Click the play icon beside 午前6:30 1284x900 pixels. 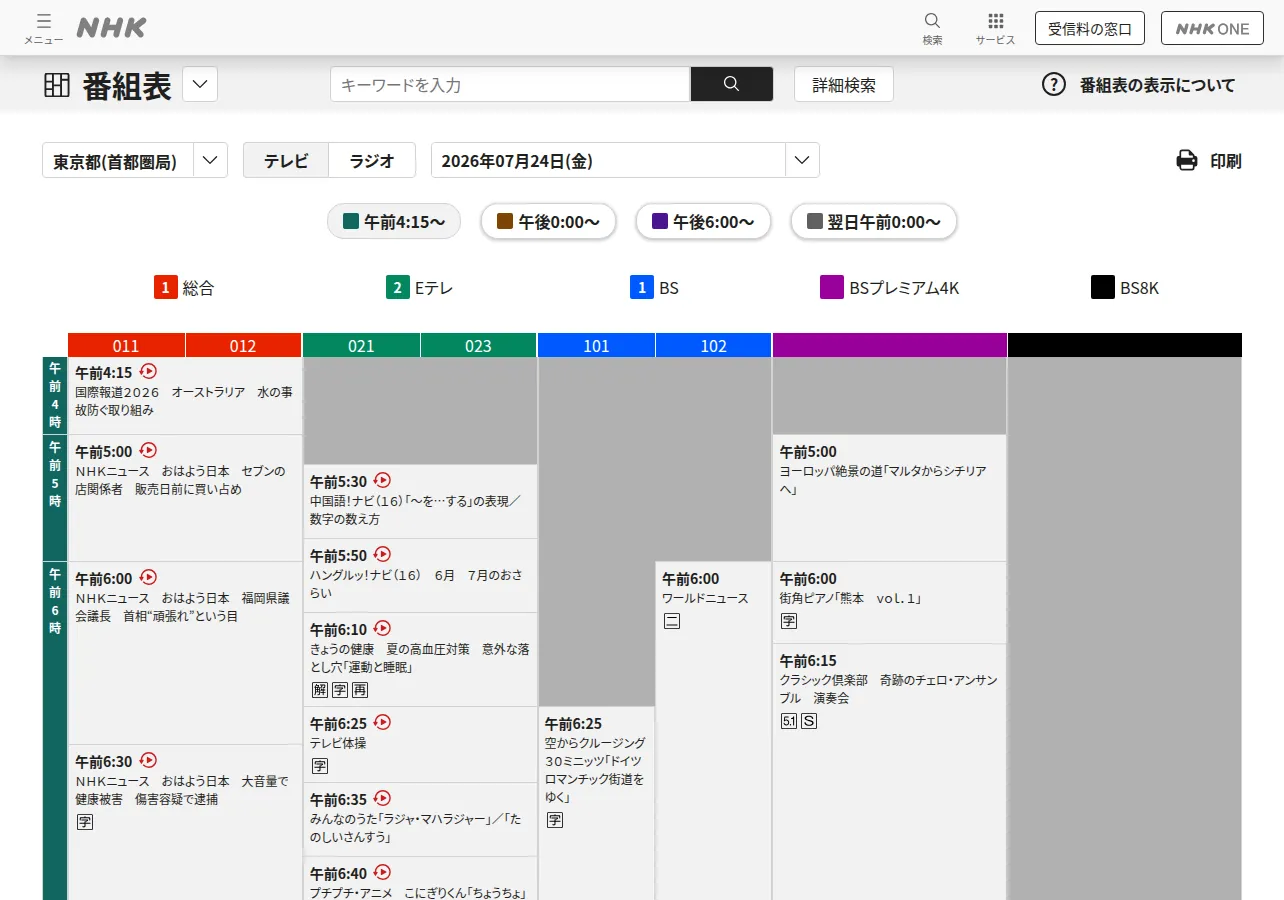148,760
